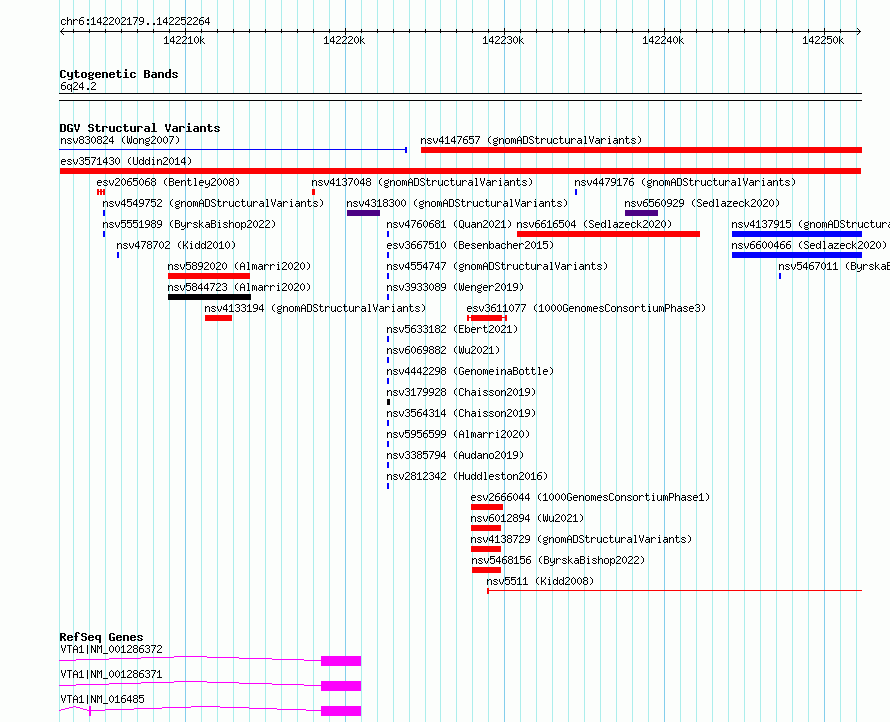This screenshot has height=722, width=890.
Task: Click nsv4554747 gnomAD label
Action: coord(497,266)
